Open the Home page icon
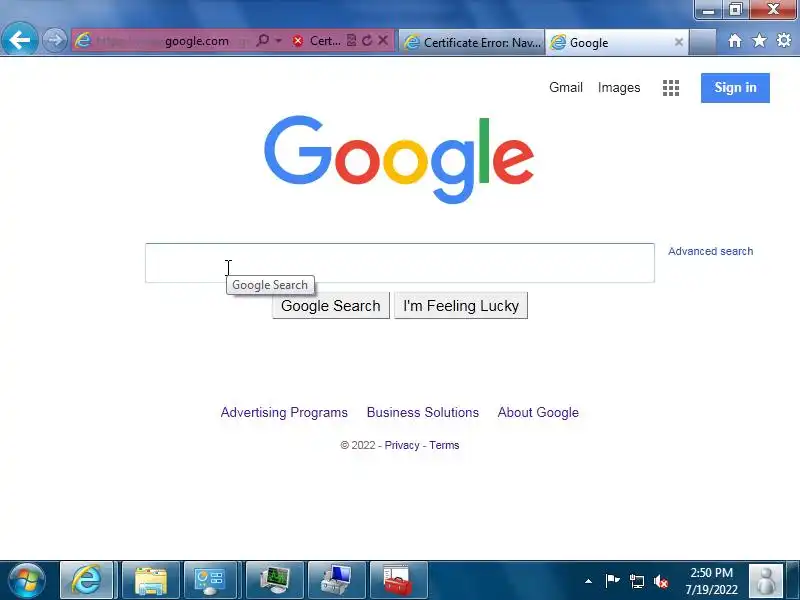The width and height of the screenshot is (800, 600). click(x=735, y=41)
